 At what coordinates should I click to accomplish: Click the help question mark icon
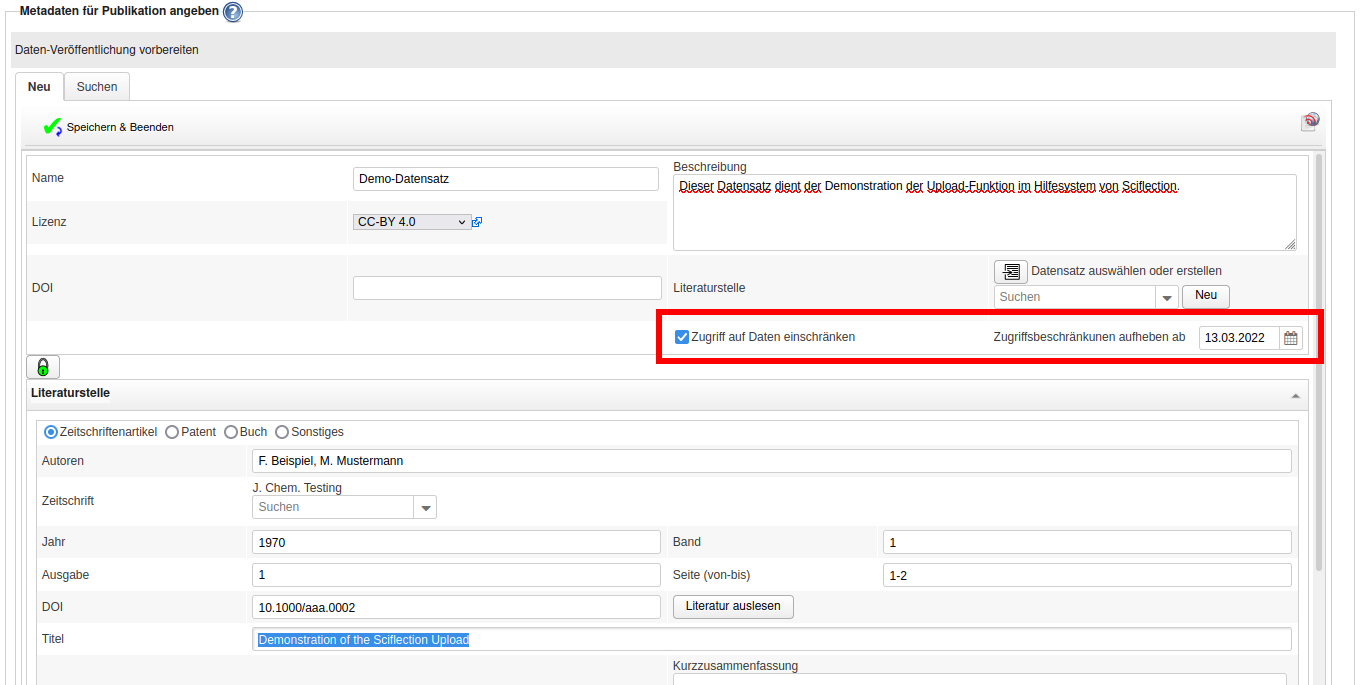coord(232,12)
